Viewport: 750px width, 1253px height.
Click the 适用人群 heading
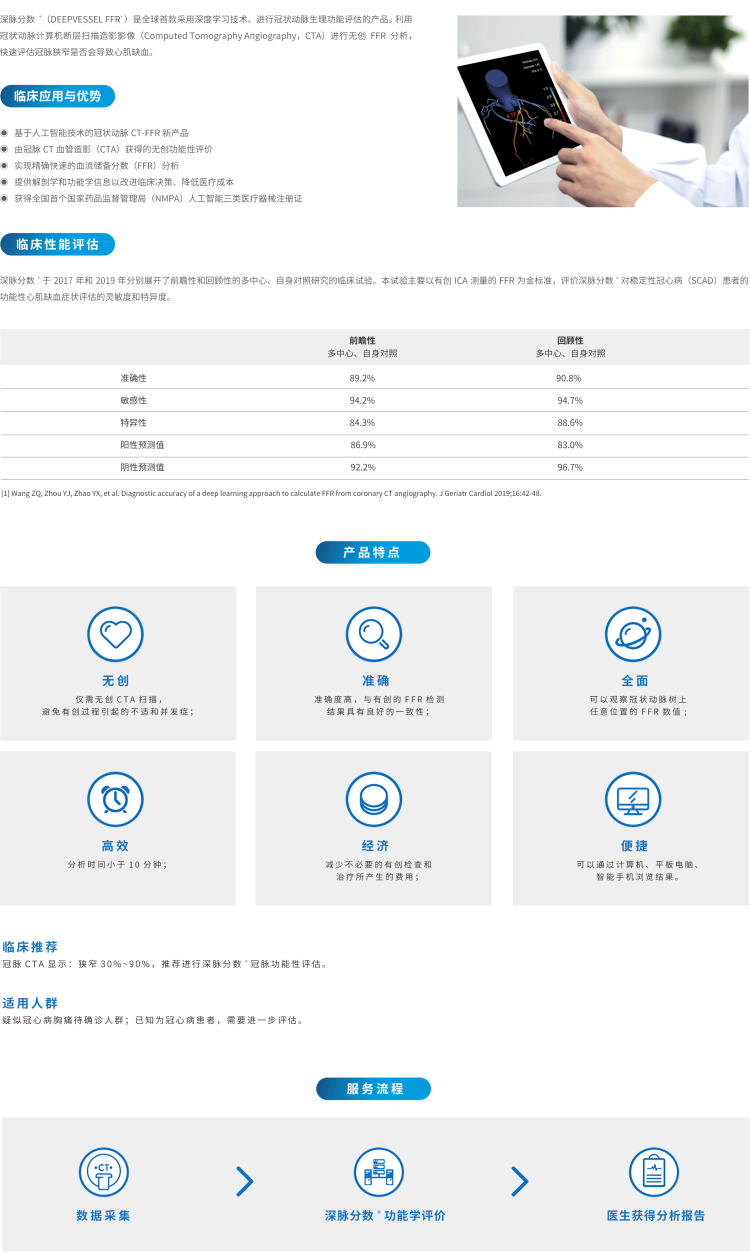[30, 1002]
